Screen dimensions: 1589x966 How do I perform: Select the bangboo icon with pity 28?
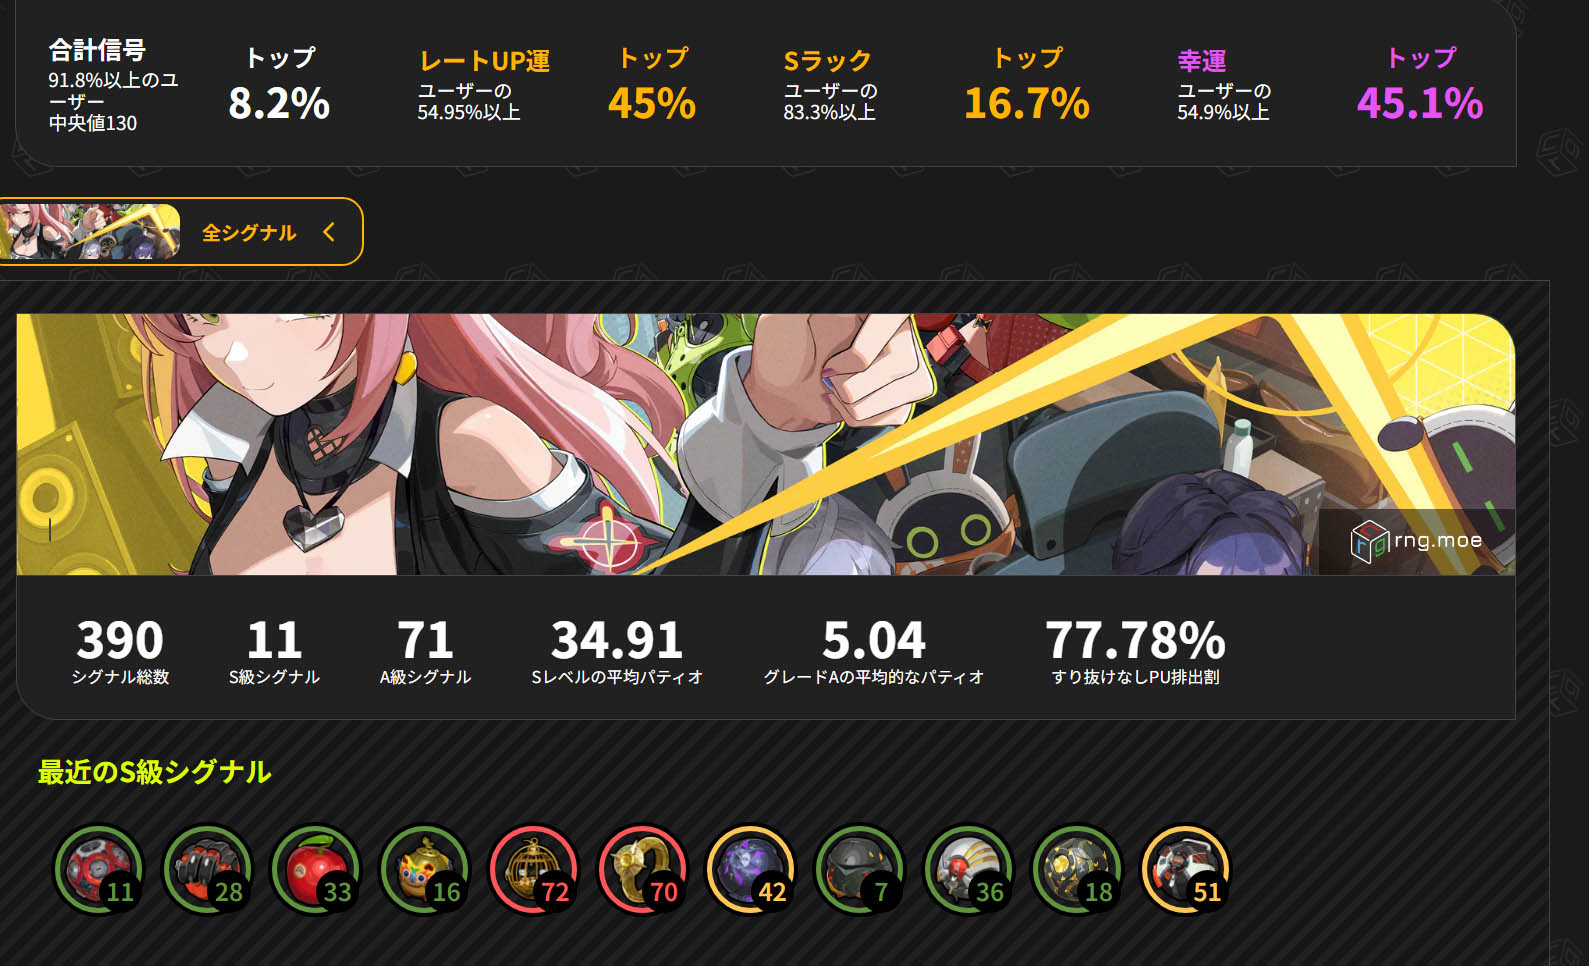point(207,869)
